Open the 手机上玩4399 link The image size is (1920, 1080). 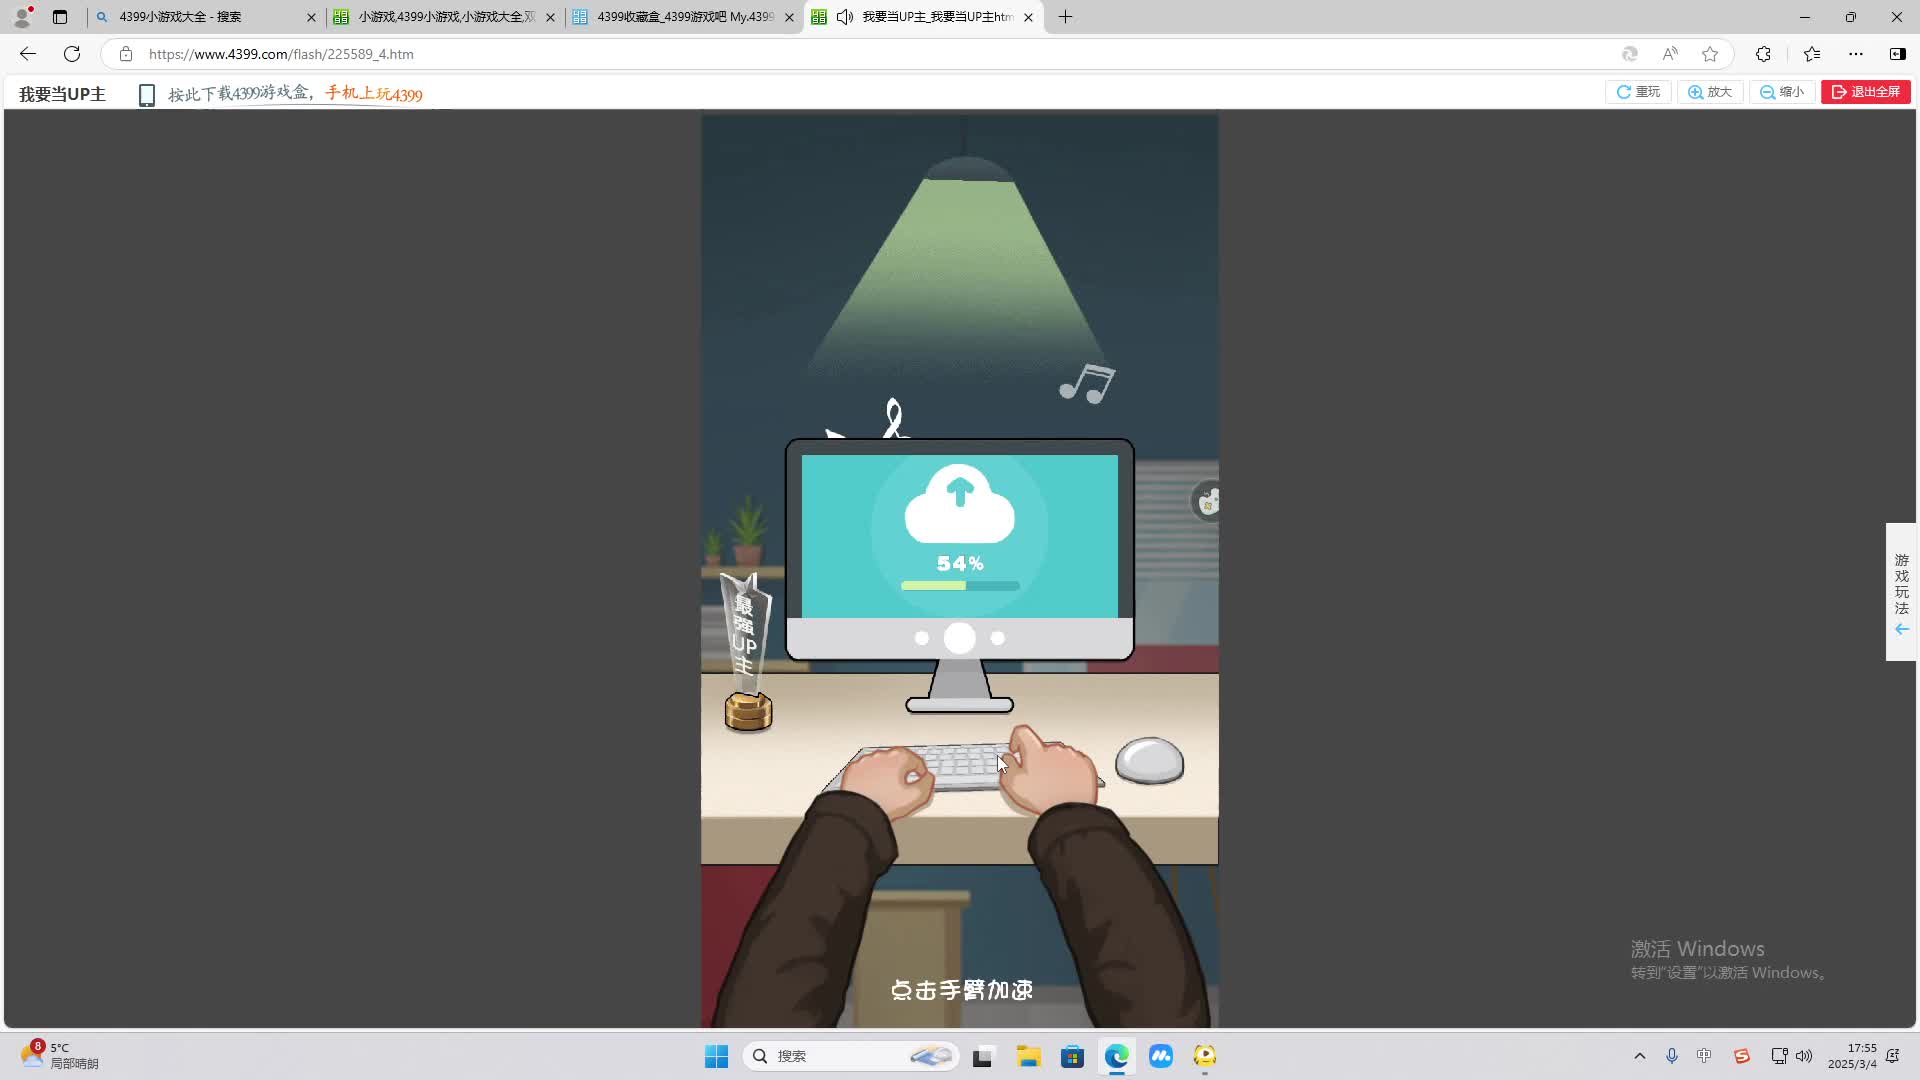tap(373, 95)
